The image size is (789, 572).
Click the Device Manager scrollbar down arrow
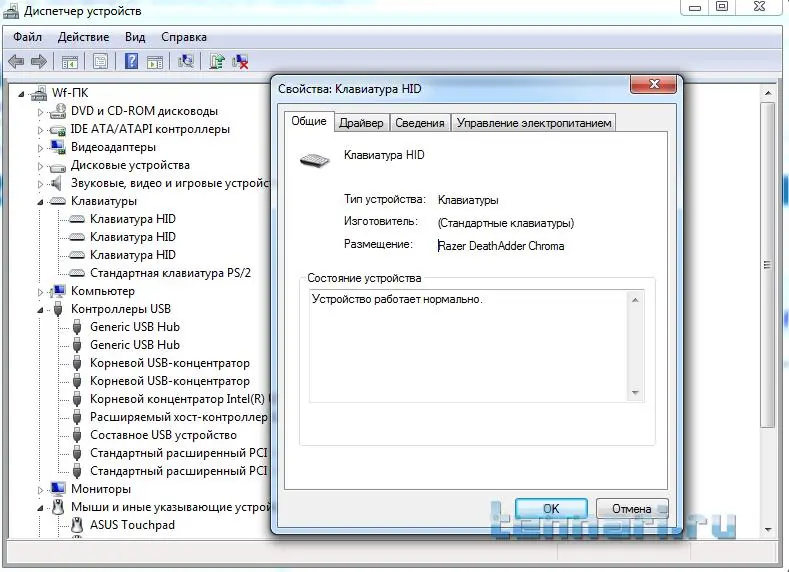[x=768, y=529]
